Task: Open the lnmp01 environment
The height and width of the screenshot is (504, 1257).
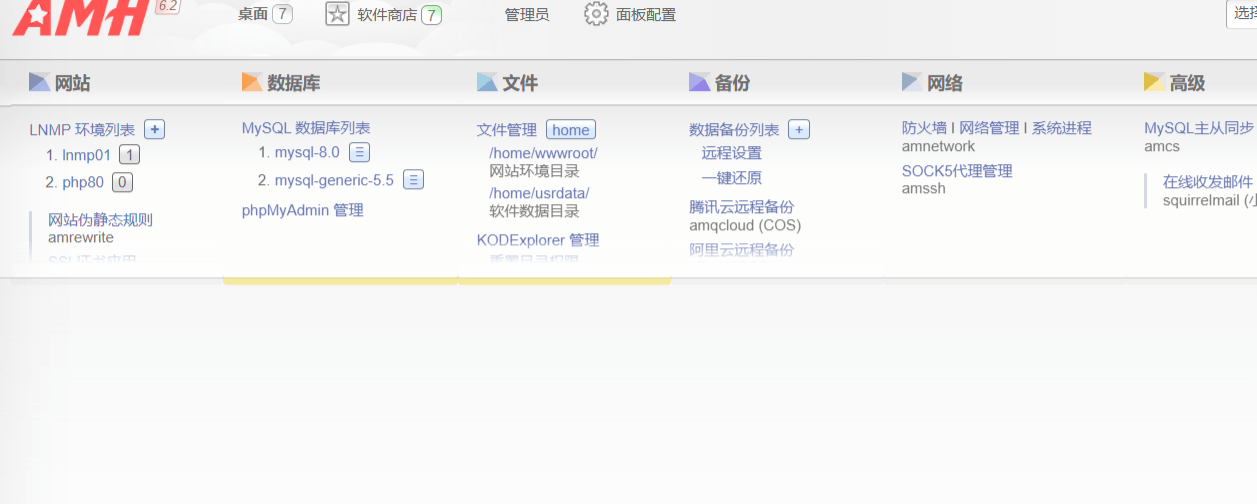Action: tap(86, 155)
